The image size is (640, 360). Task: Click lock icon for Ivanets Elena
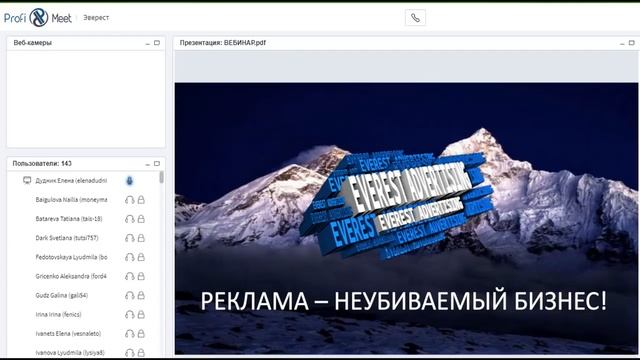pos(141,334)
